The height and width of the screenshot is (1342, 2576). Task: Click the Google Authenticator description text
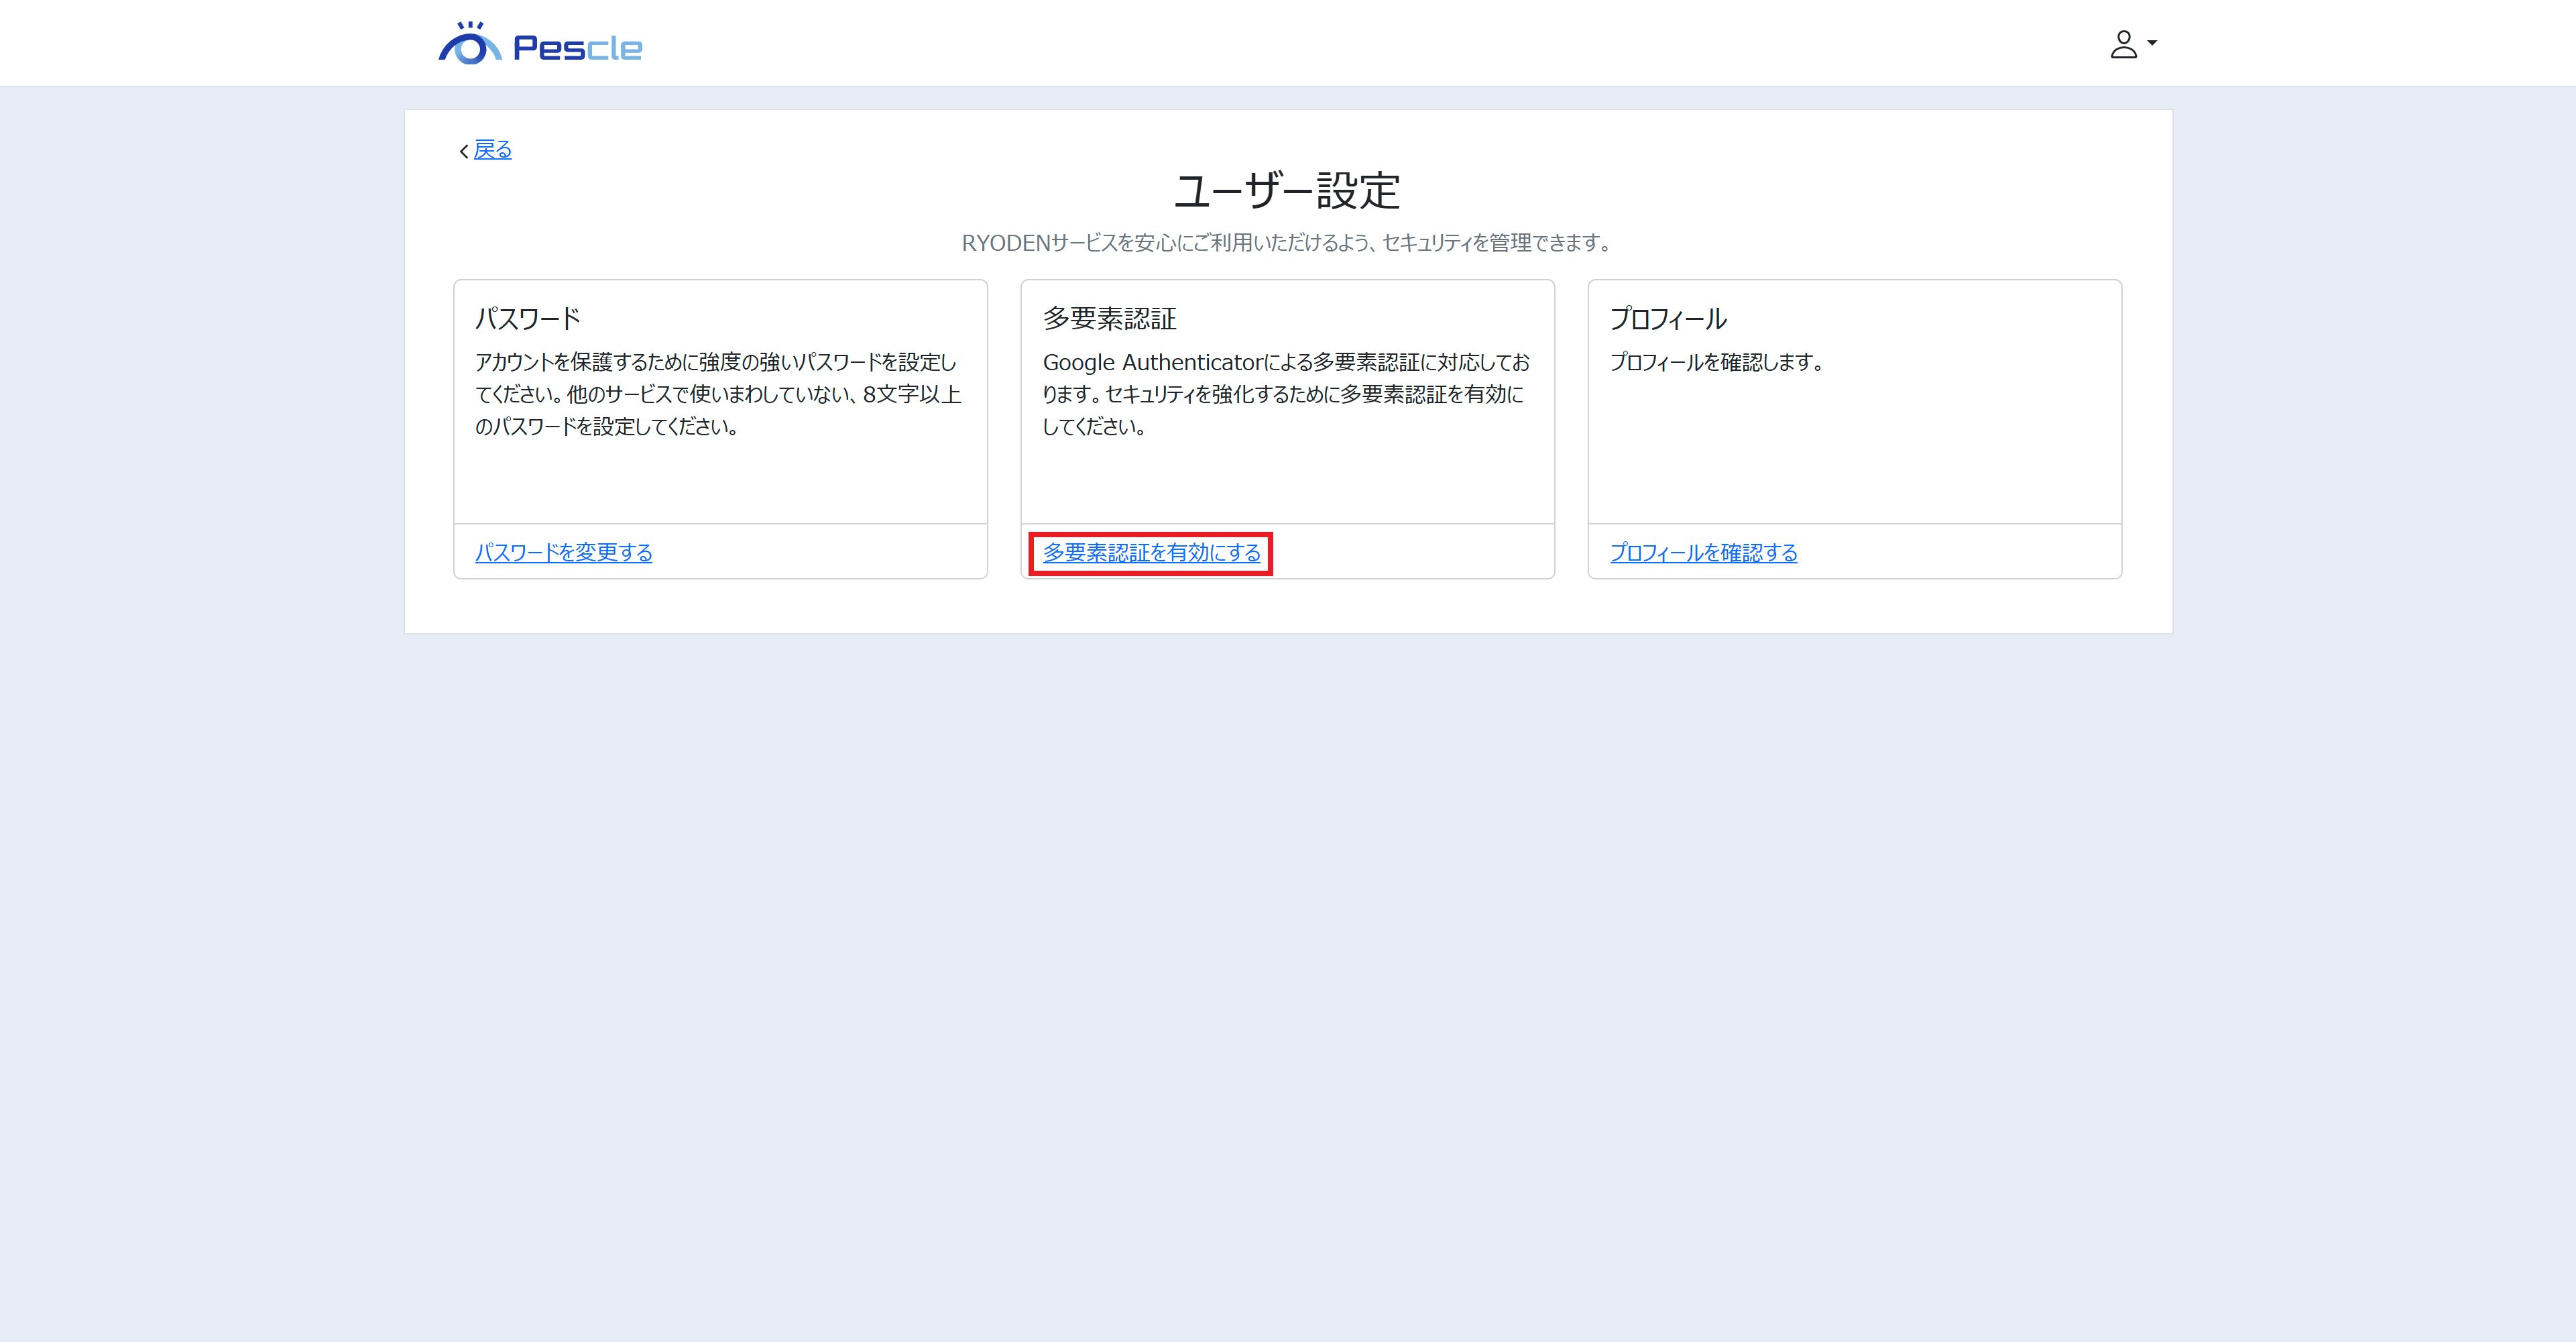coord(1285,394)
